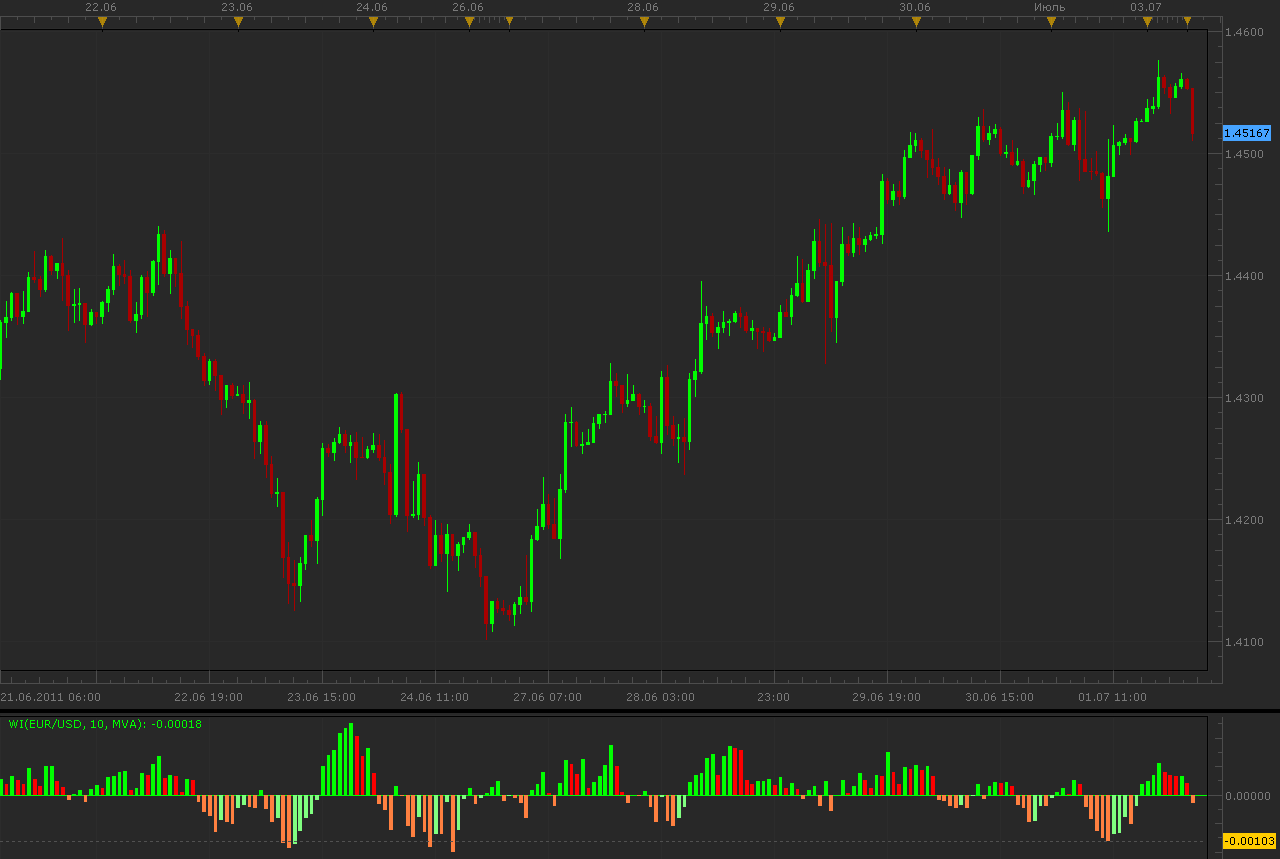This screenshot has height=859, width=1280.
Task: Click the 30.06 15:00 time label
Action: point(999,697)
